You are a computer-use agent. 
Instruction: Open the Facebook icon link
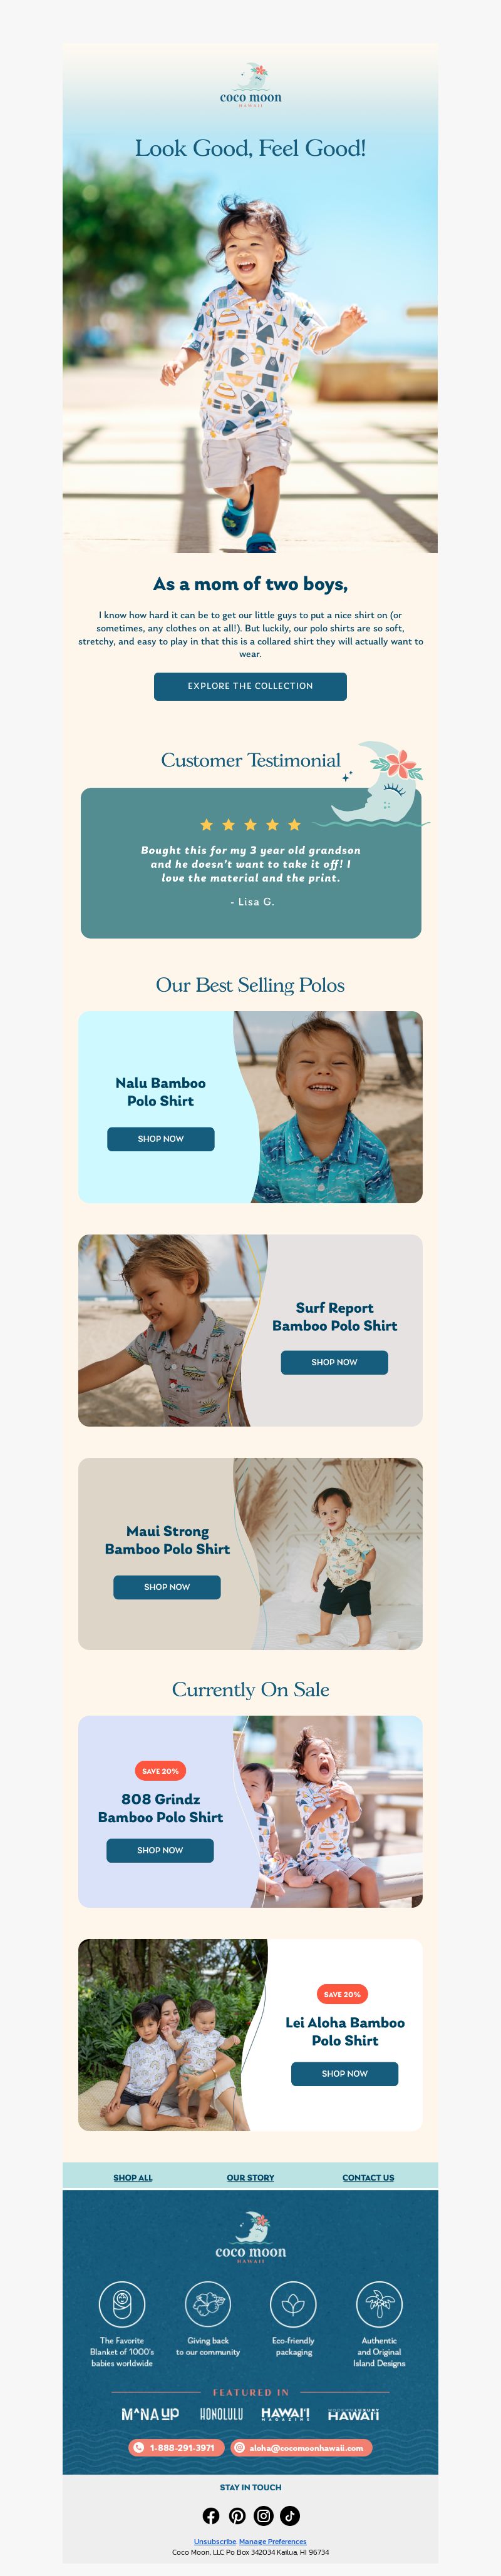[x=211, y=2516]
